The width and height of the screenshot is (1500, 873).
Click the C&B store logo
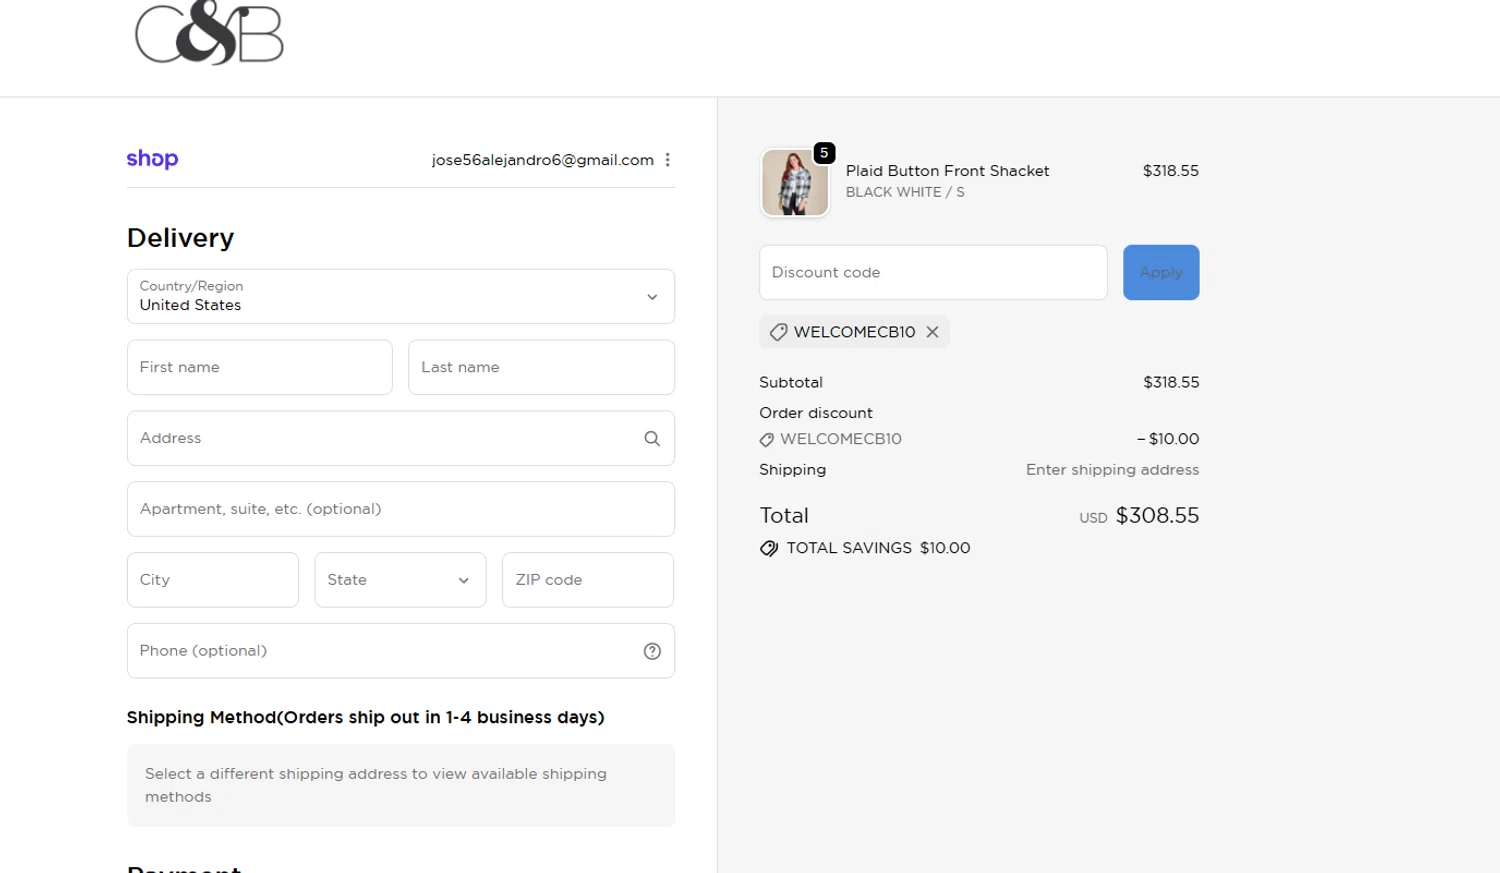(209, 33)
